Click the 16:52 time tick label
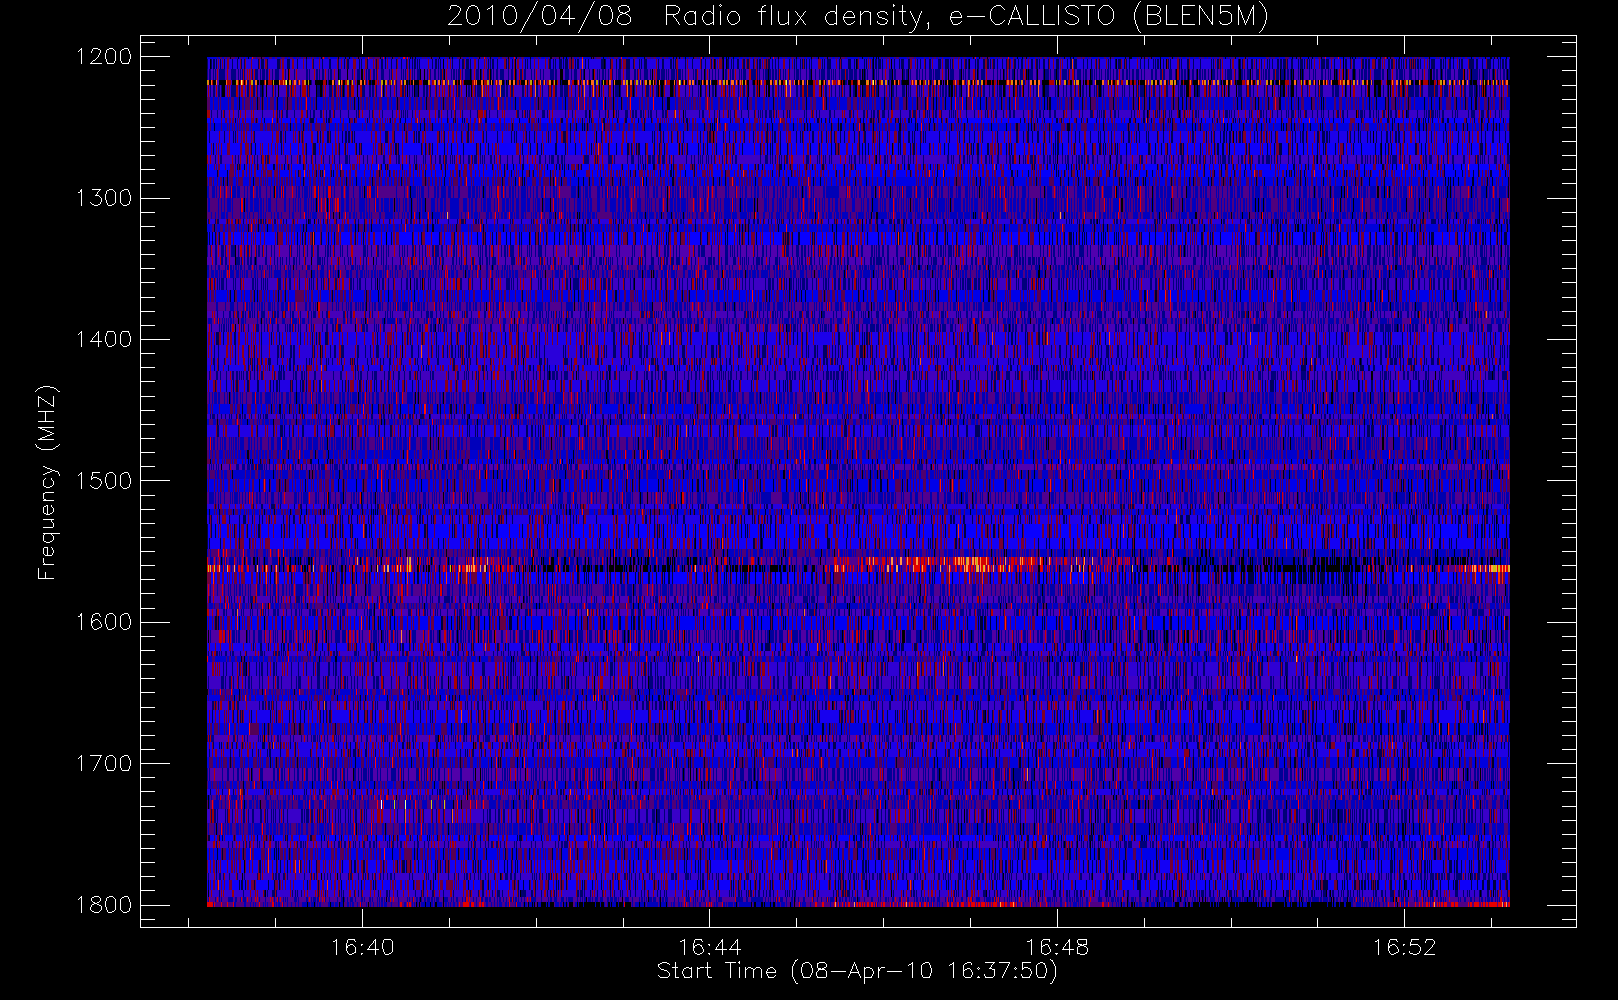1618x1000 pixels. point(1404,947)
